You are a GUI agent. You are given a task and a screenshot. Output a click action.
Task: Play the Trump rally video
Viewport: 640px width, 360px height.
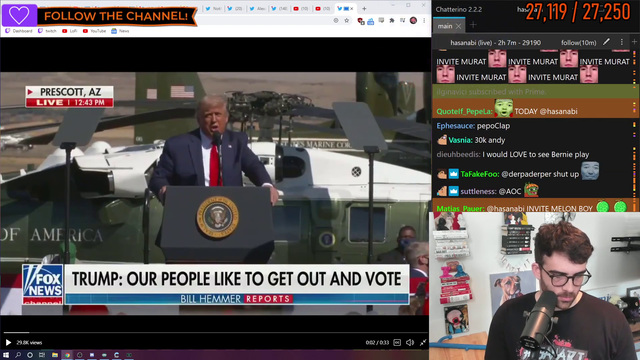8,342
